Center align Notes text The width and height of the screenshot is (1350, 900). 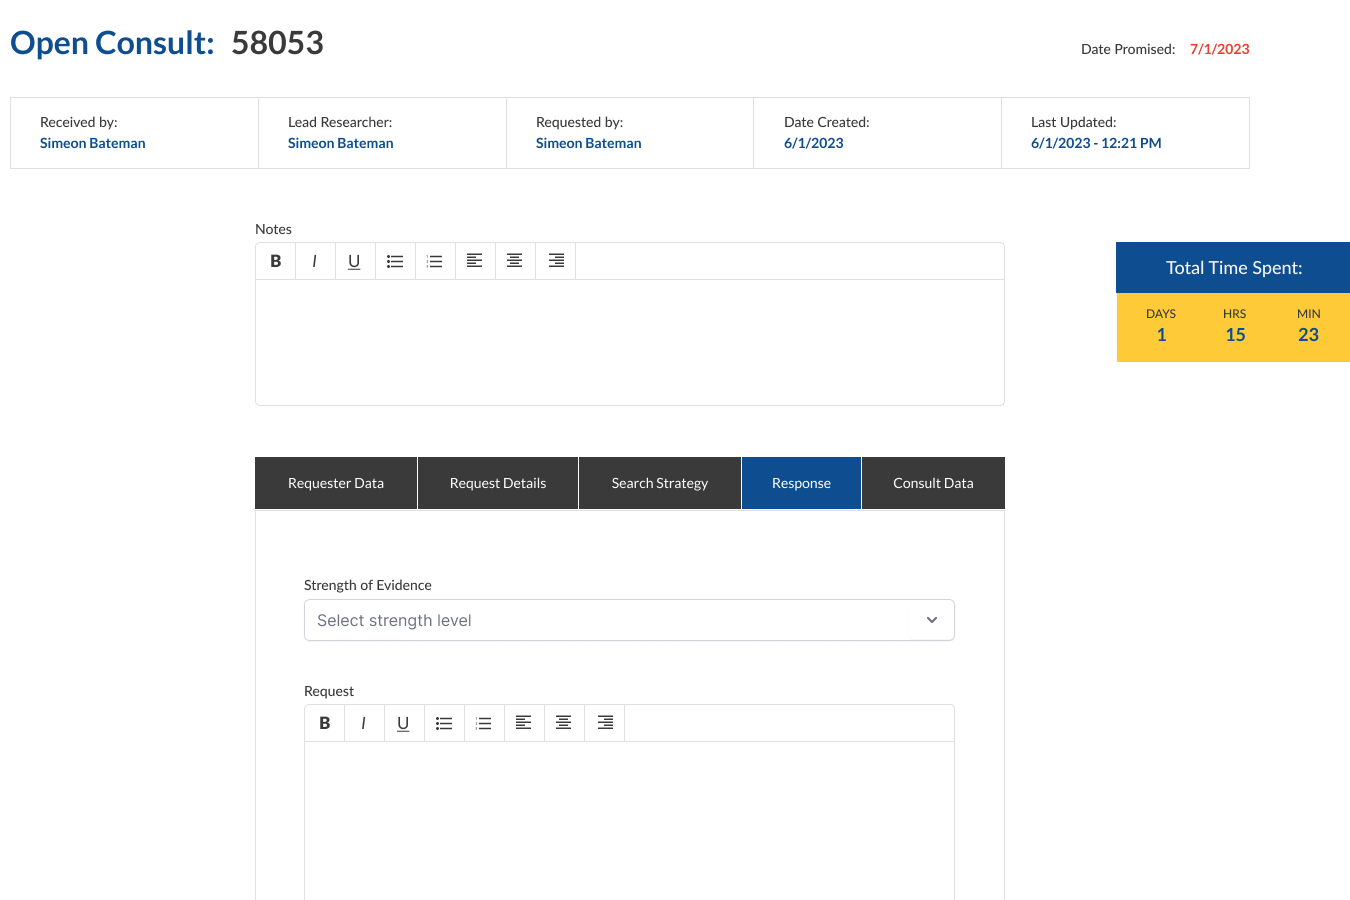tap(515, 261)
